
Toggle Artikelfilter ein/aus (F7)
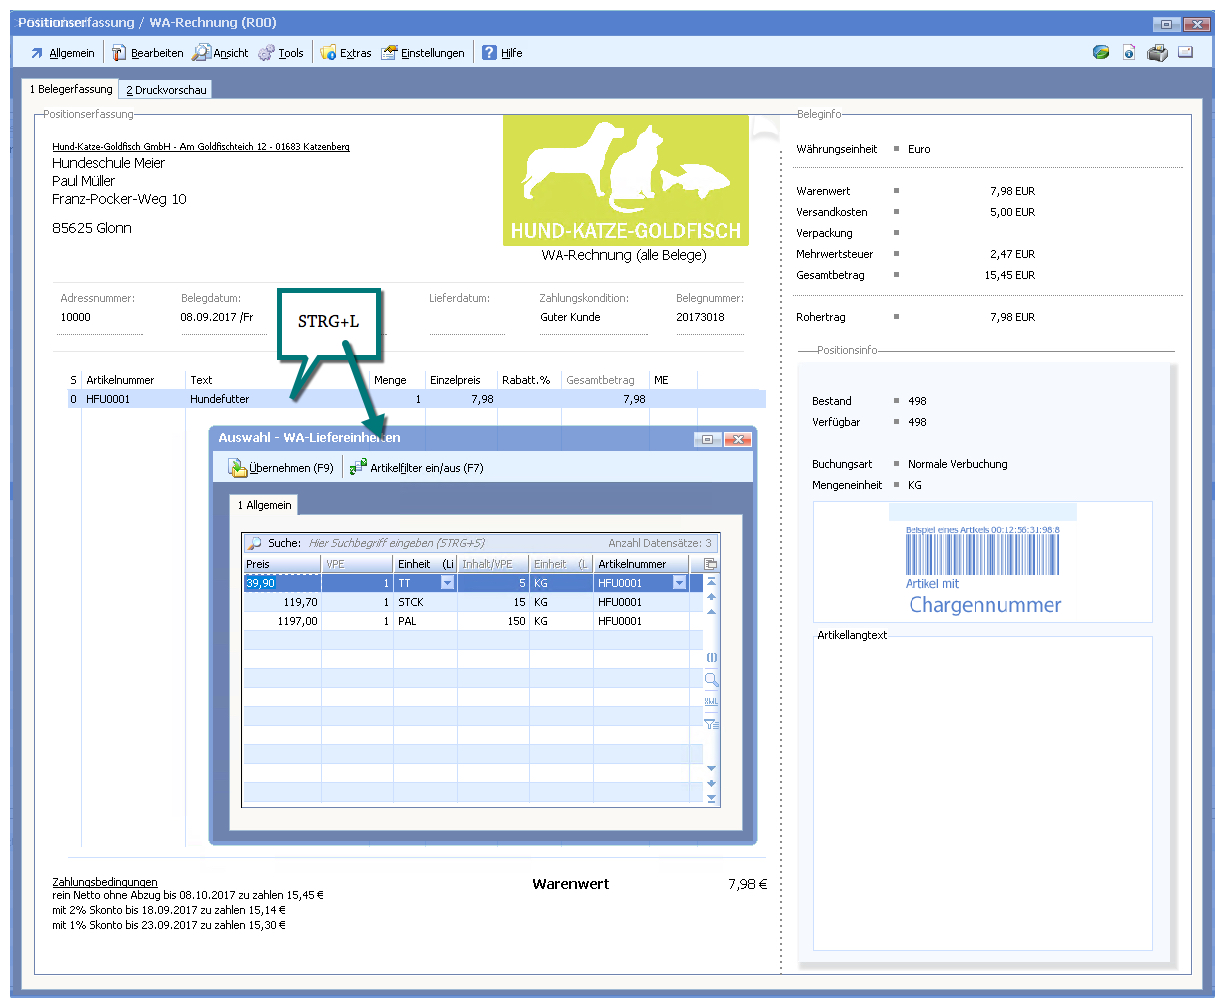coord(417,468)
